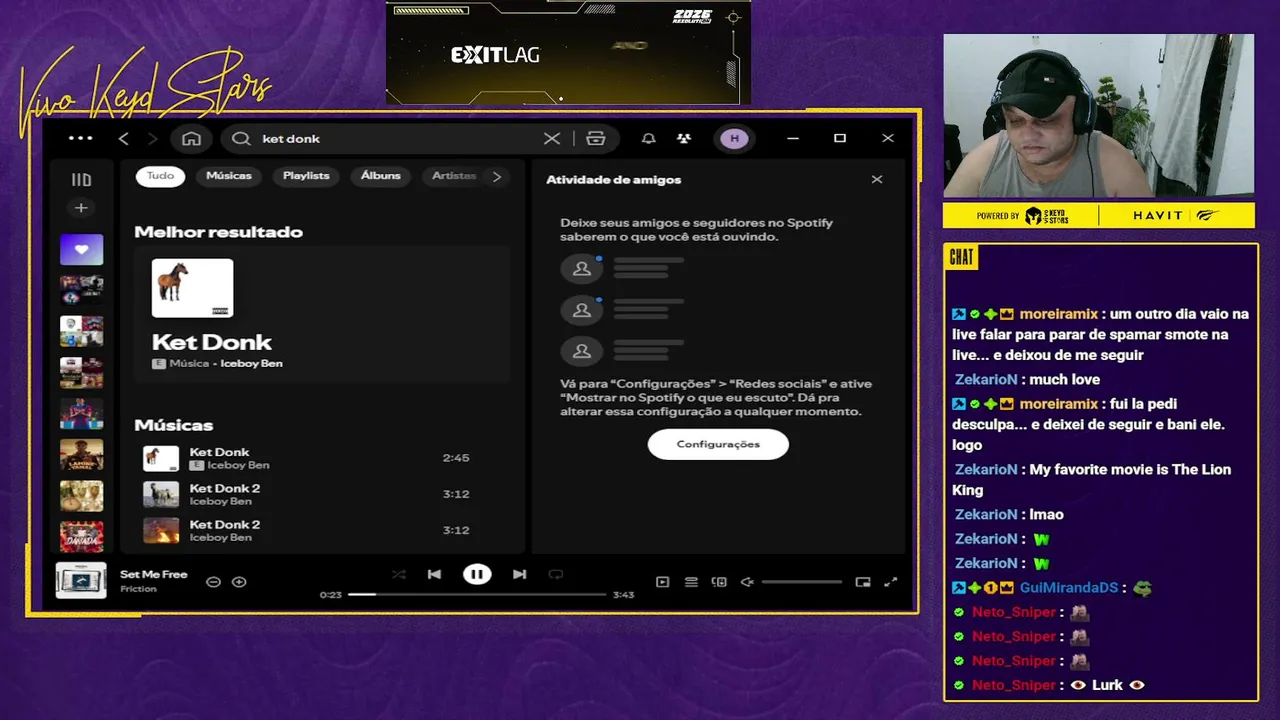Click the 3:12 duration of gray-cover 'Ket Donk 2'
Screen dimensions: 1280x720
456,494
